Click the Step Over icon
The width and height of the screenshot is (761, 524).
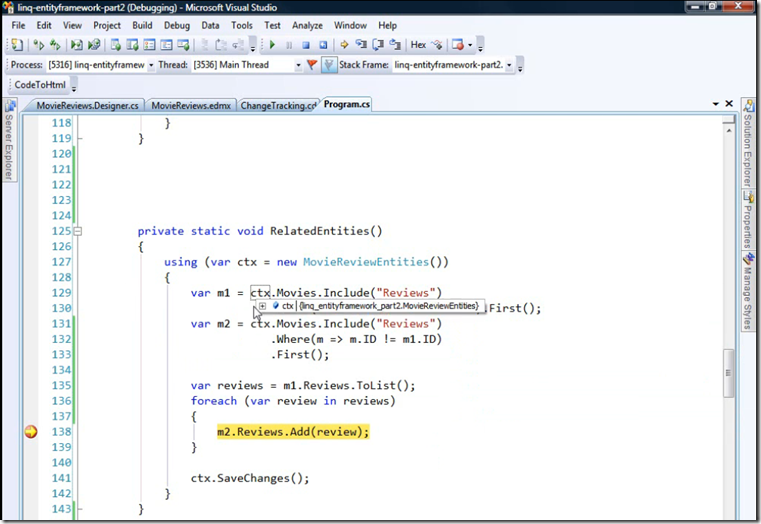click(378, 45)
